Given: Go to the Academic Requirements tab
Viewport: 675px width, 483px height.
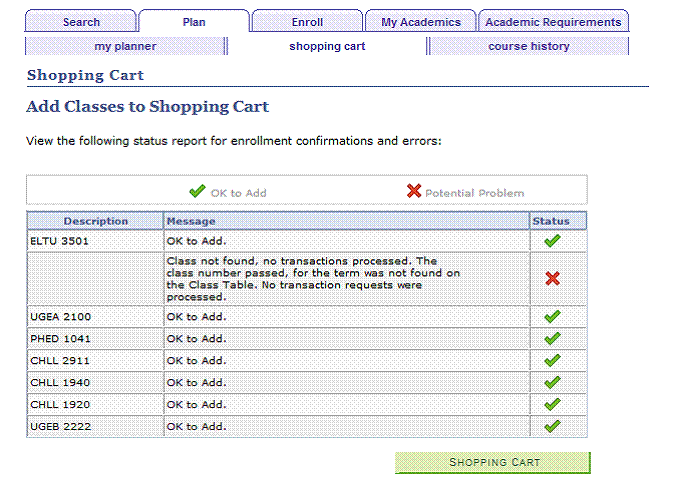Looking at the screenshot, I should [552, 22].
